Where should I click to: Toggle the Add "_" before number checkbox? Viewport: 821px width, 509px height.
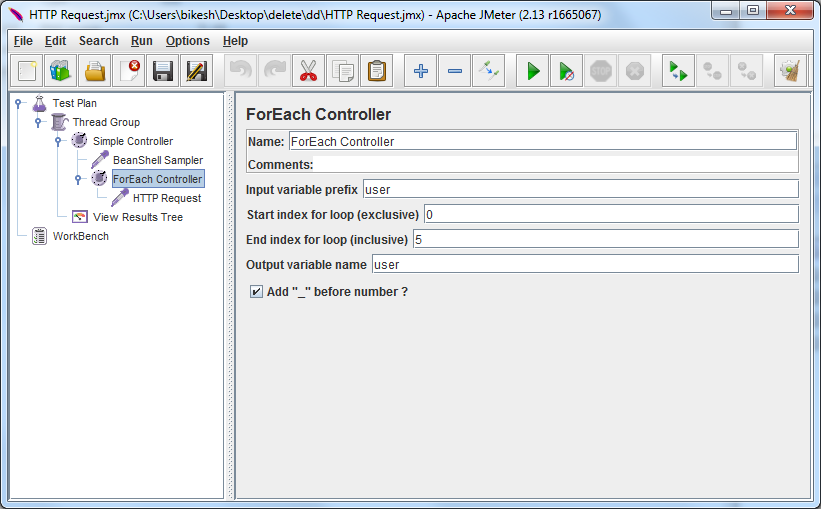(x=256, y=292)
